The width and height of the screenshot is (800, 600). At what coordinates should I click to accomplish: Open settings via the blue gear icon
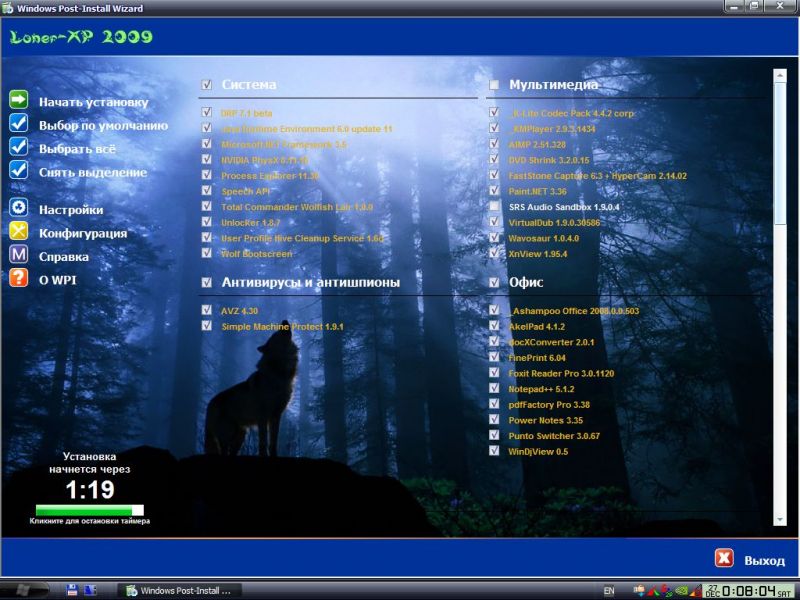(x=18, y=208)
